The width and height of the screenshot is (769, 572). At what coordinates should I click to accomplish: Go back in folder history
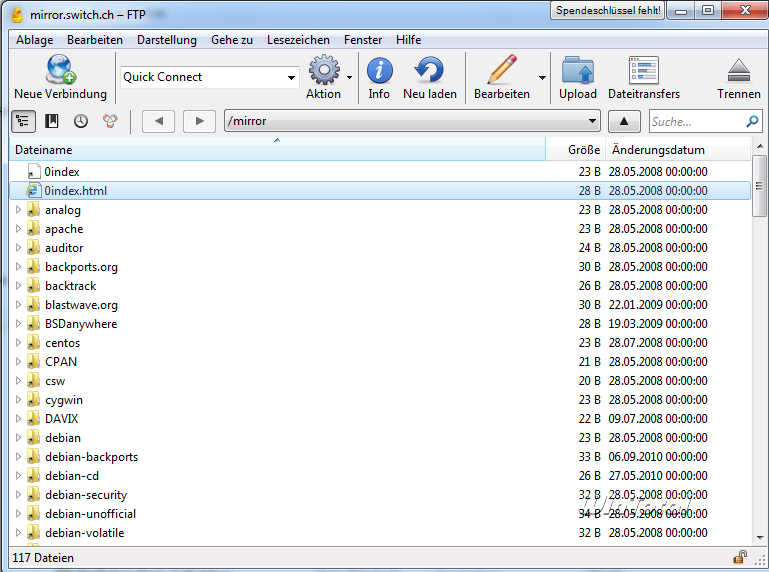pos(158,121)
